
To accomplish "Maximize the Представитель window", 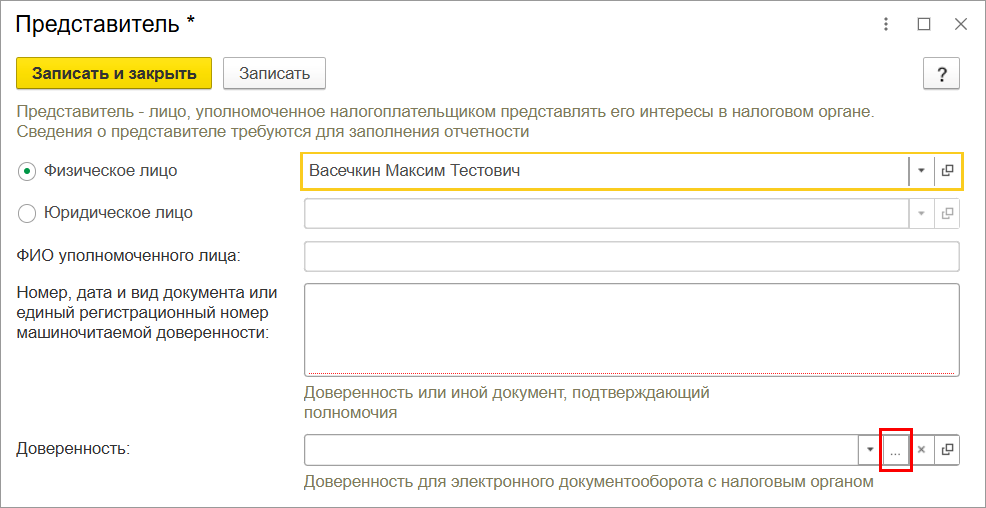I will coord(924,25).
